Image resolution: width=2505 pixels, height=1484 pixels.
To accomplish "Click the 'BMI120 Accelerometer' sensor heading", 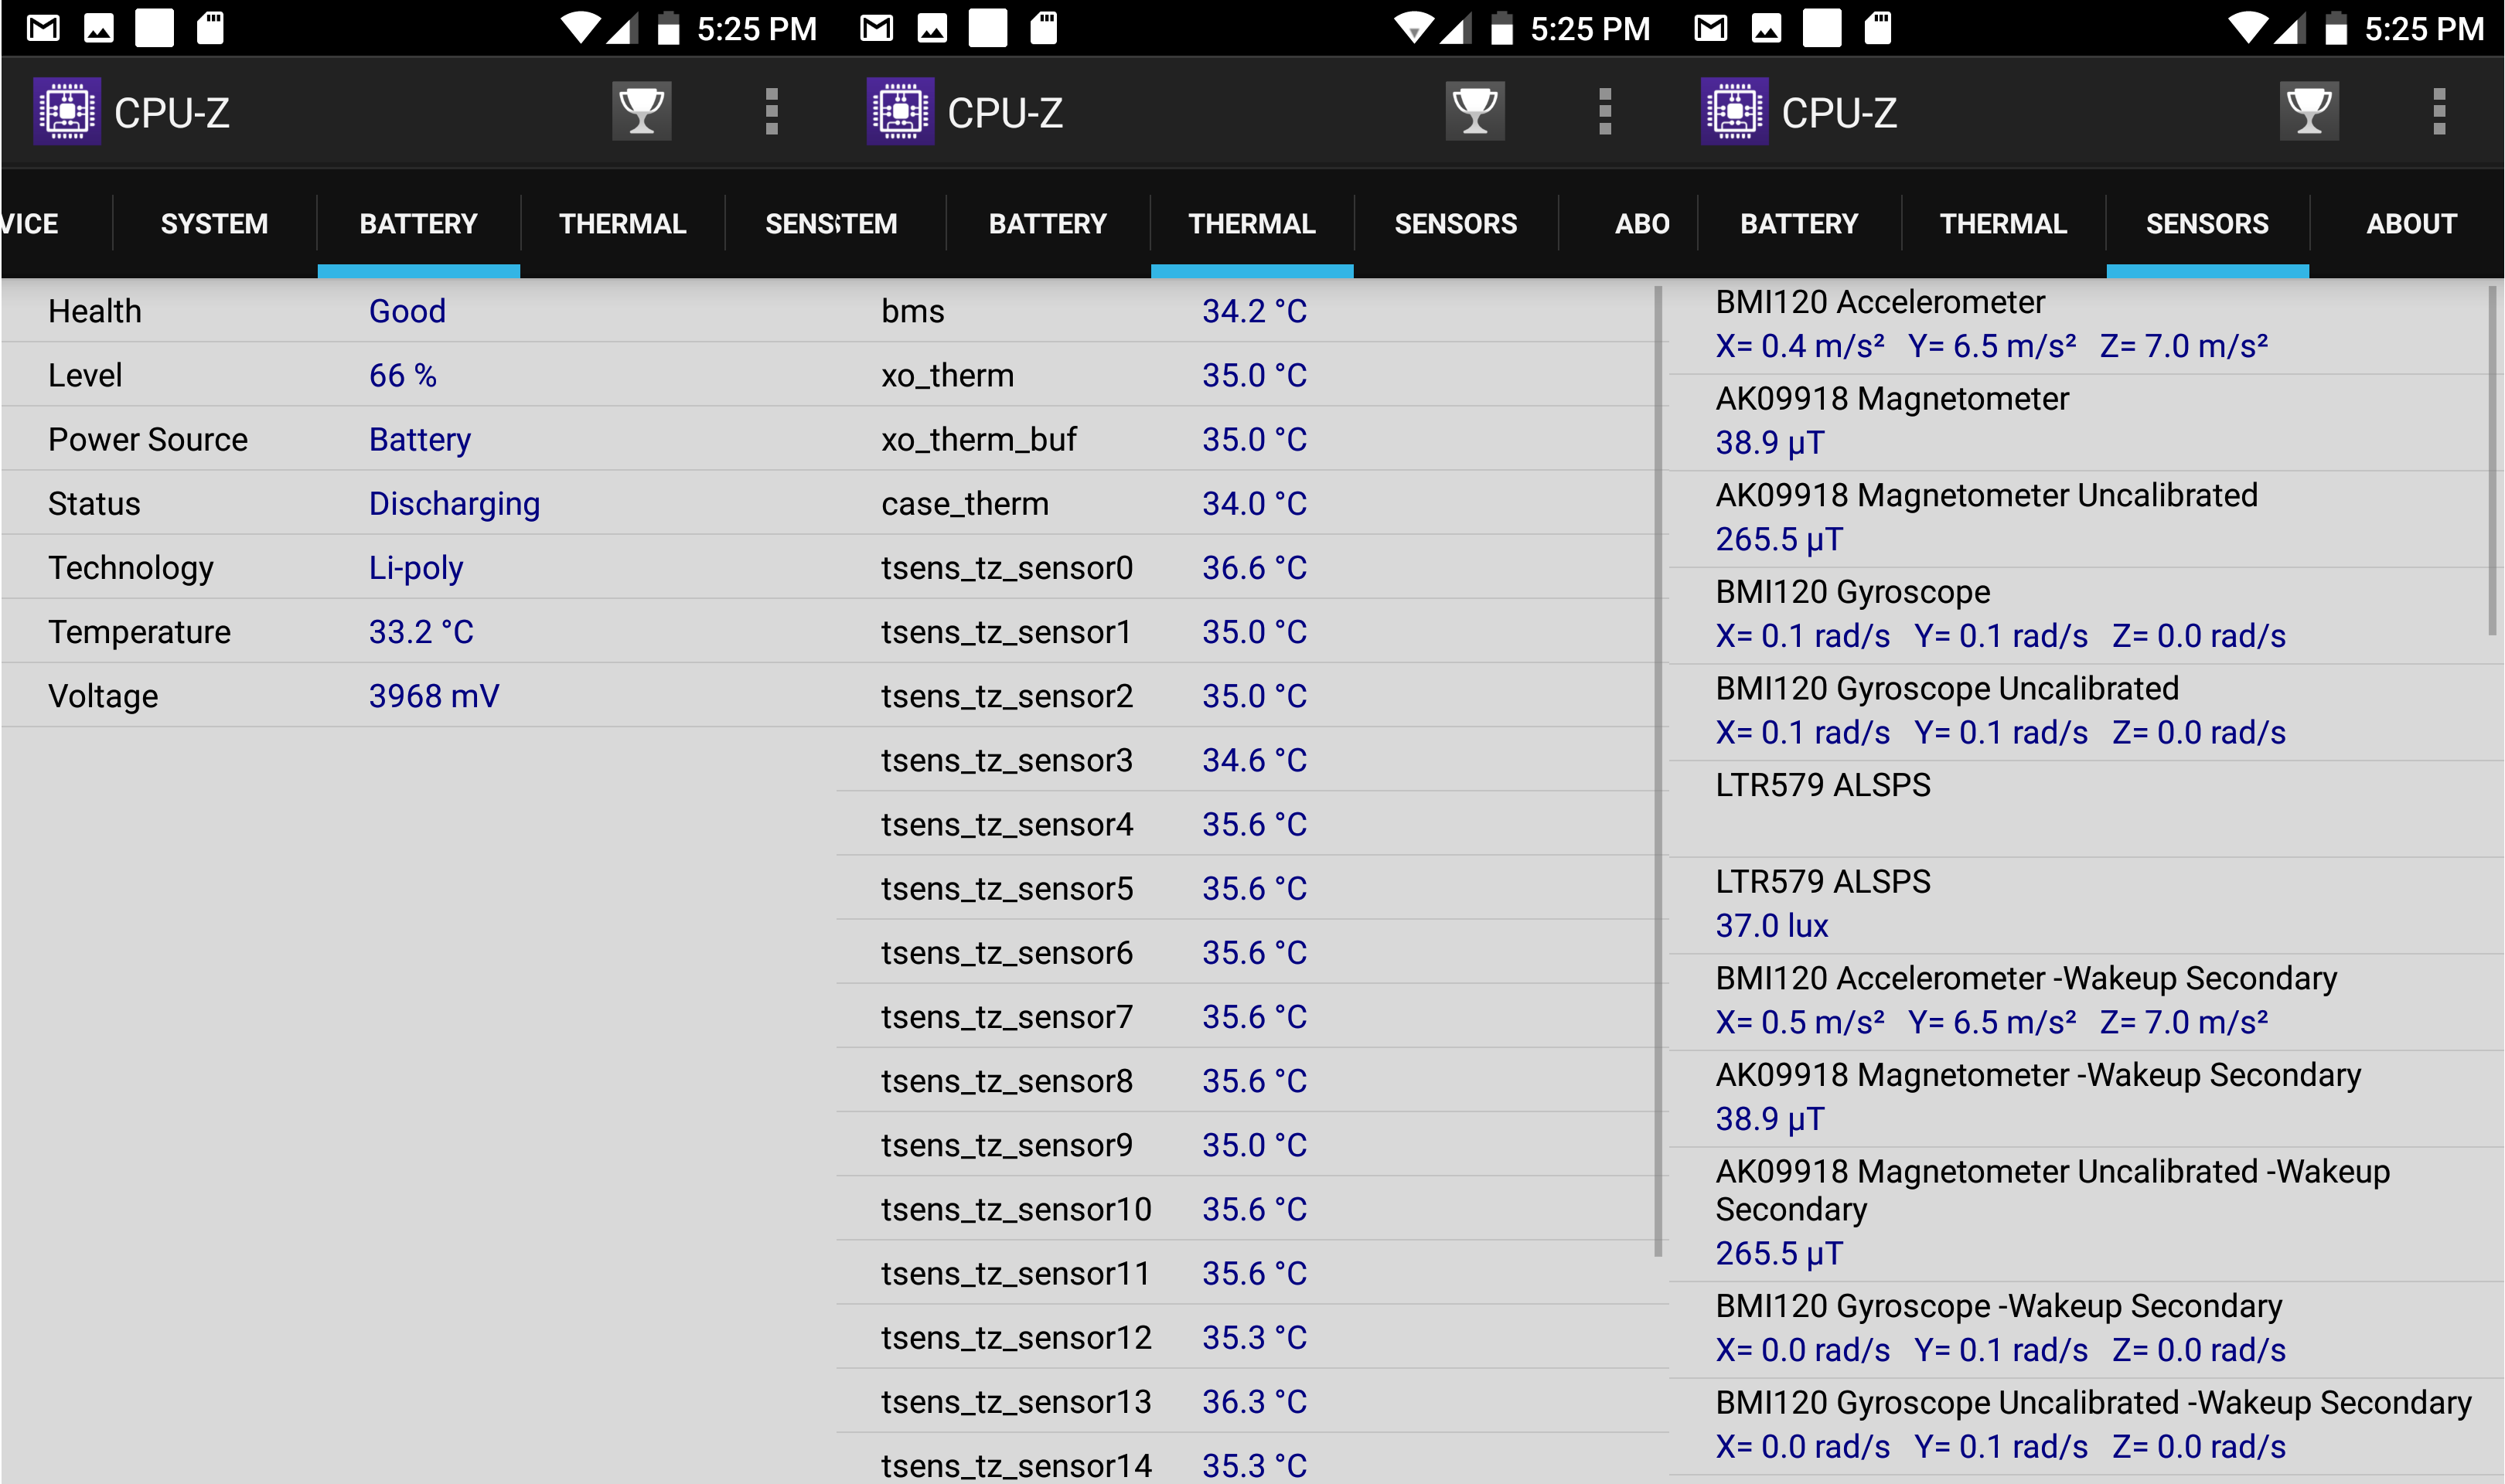I will 1880,302.
